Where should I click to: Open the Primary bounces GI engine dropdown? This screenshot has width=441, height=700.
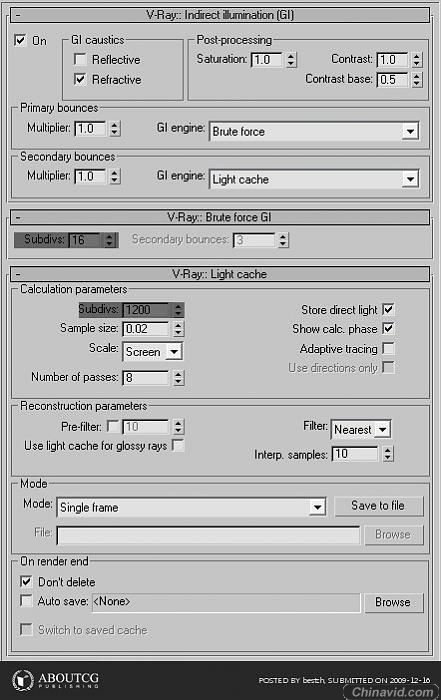(410, 132)
